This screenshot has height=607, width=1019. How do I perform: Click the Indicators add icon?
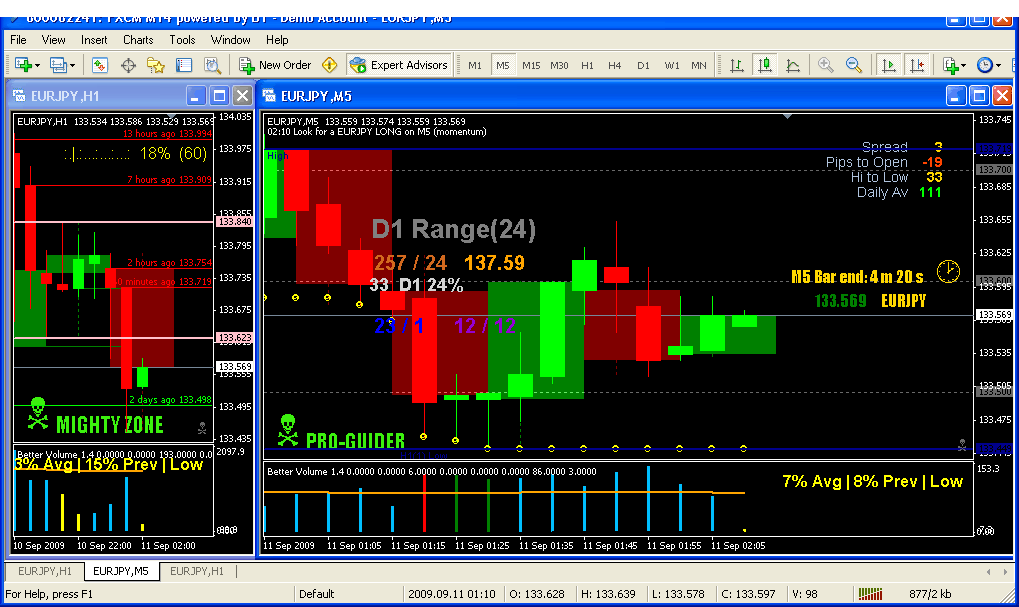(x=950, y=65)
